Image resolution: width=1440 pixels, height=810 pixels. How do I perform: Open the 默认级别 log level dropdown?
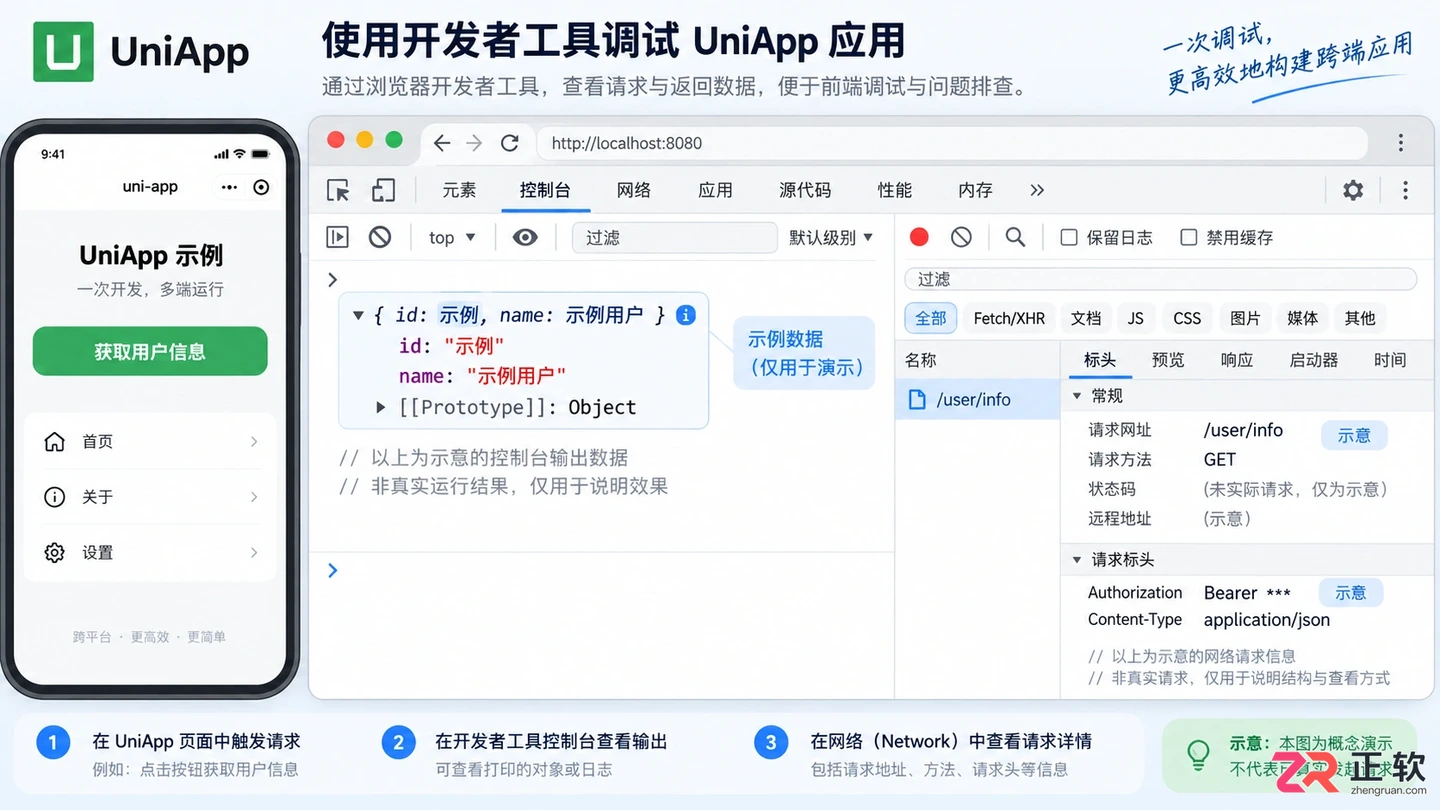pyautogui.click(x=831, y=237)
